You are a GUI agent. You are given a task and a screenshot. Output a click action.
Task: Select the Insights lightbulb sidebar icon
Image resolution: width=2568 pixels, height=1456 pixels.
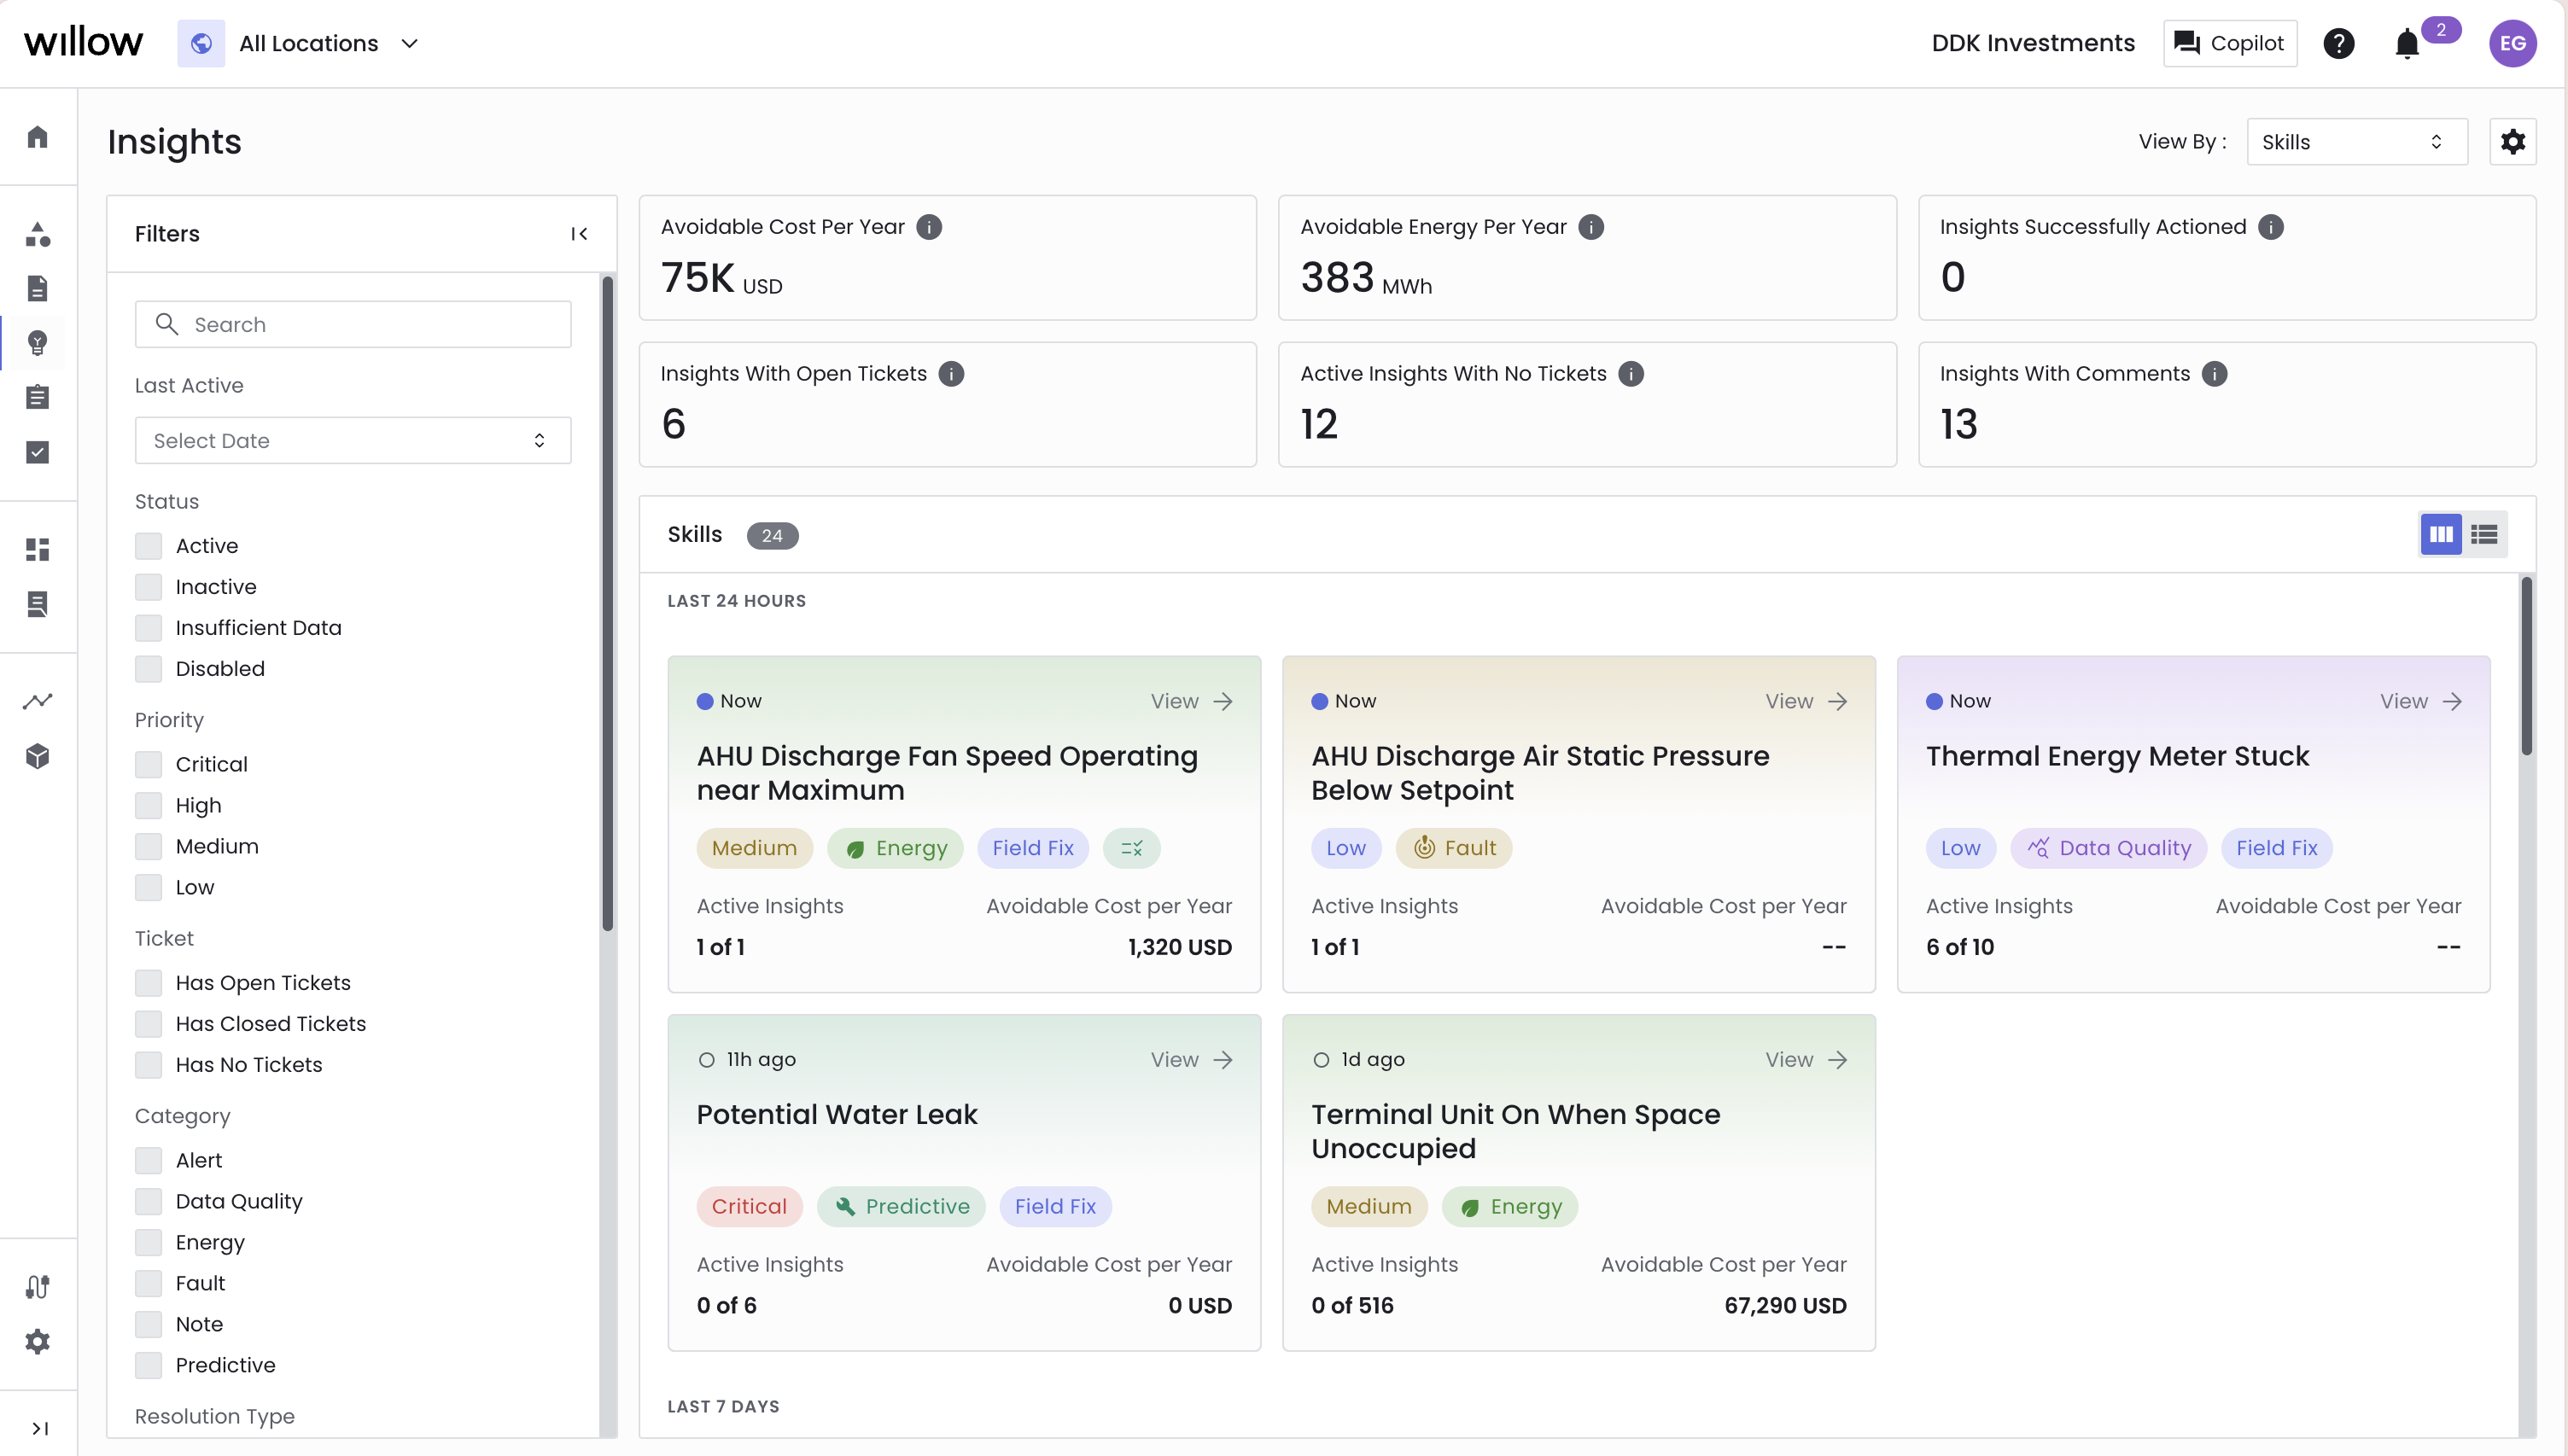tap(38, 343)
